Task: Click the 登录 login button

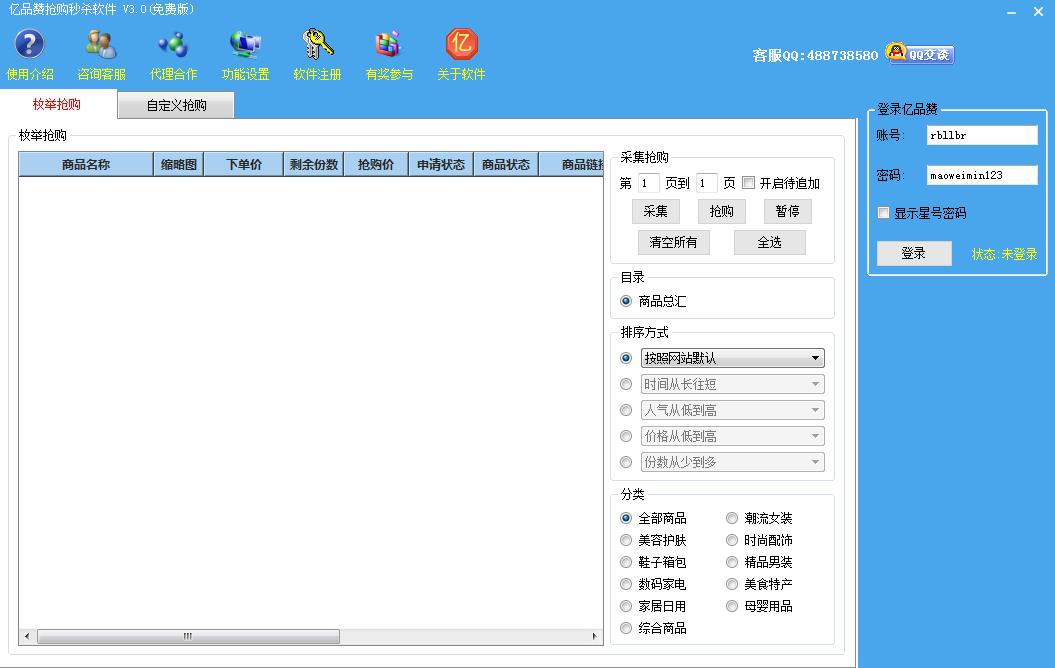Action: 913,253
